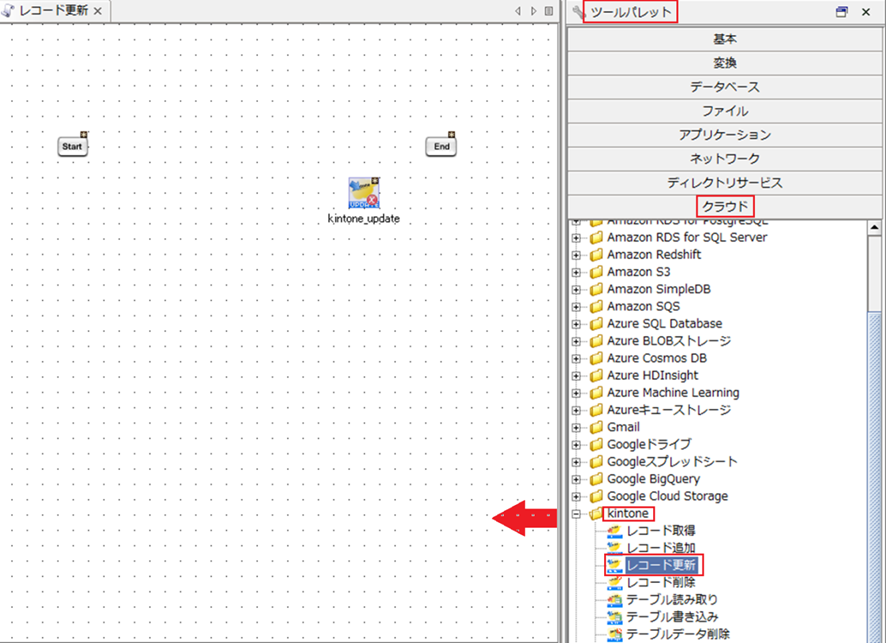Open the 基本 palette category
886x643 pixels.
tap(724, 39)
